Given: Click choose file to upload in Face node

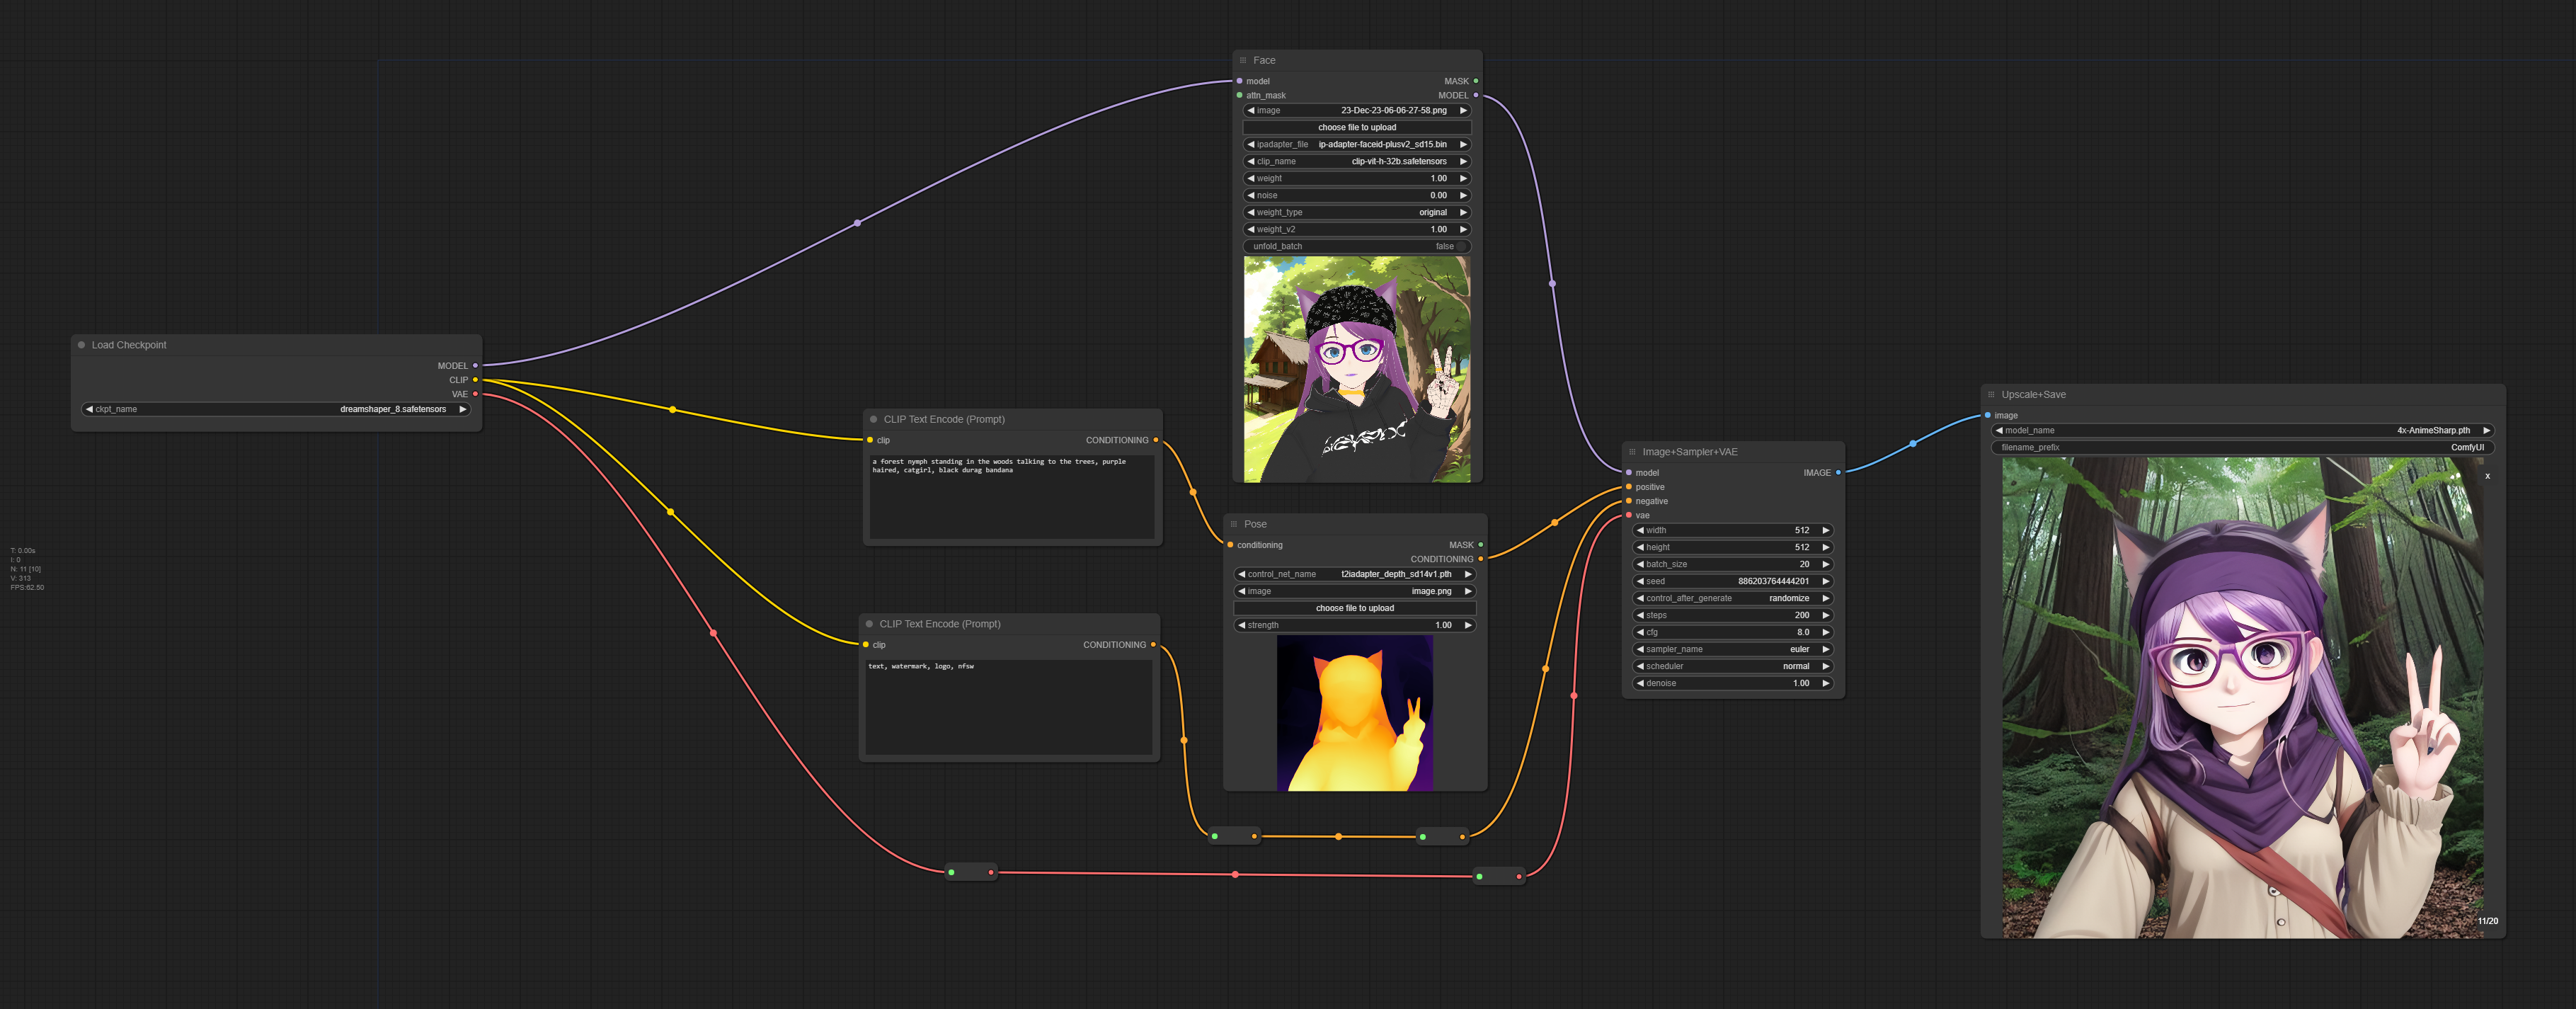Looking at the screenshot, I should [1356, 127].
